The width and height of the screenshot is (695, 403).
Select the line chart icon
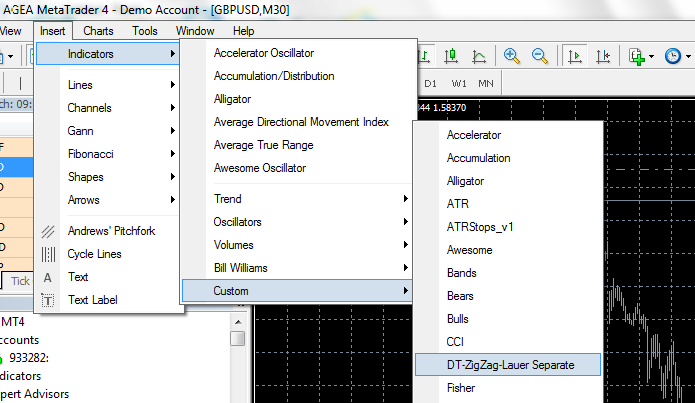(479, 56)
